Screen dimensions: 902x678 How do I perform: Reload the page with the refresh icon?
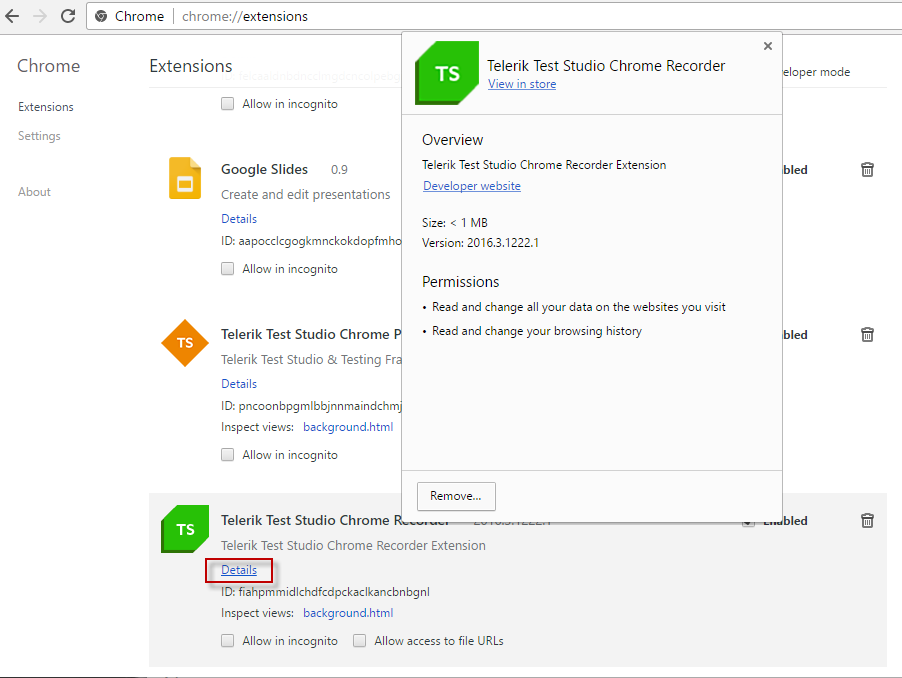pyautogui.click(x=68, y=16)
